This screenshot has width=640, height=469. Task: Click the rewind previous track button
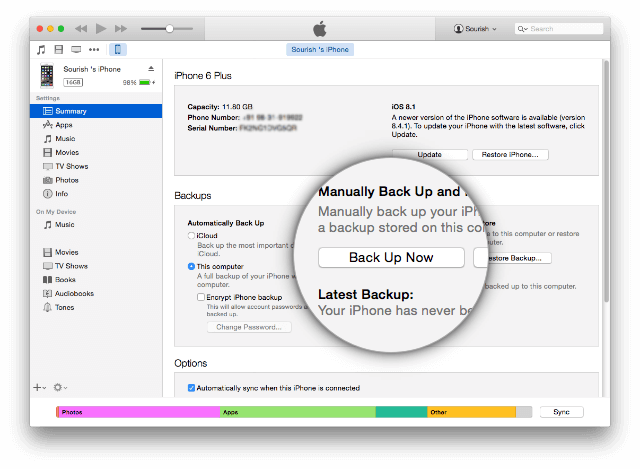81,29
